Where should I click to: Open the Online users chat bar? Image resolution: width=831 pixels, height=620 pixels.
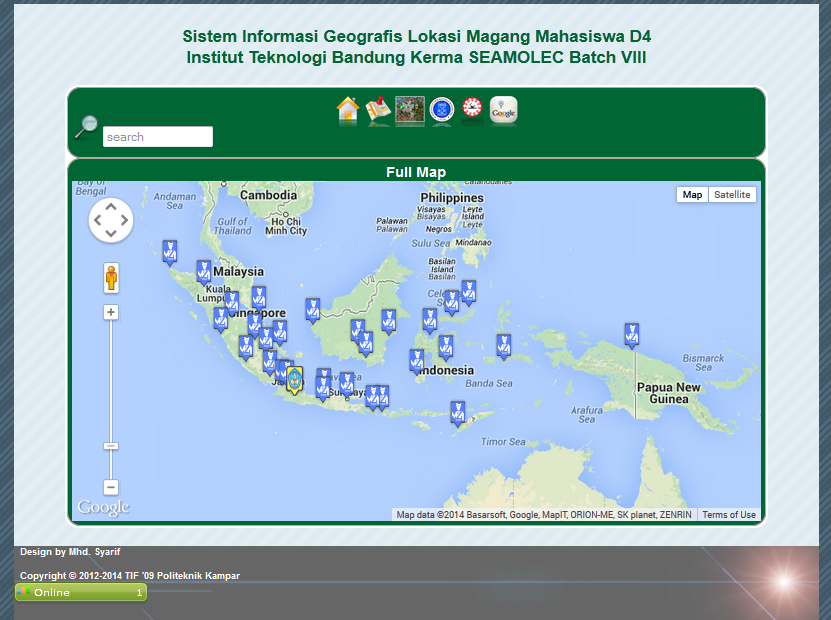(80, 593)
